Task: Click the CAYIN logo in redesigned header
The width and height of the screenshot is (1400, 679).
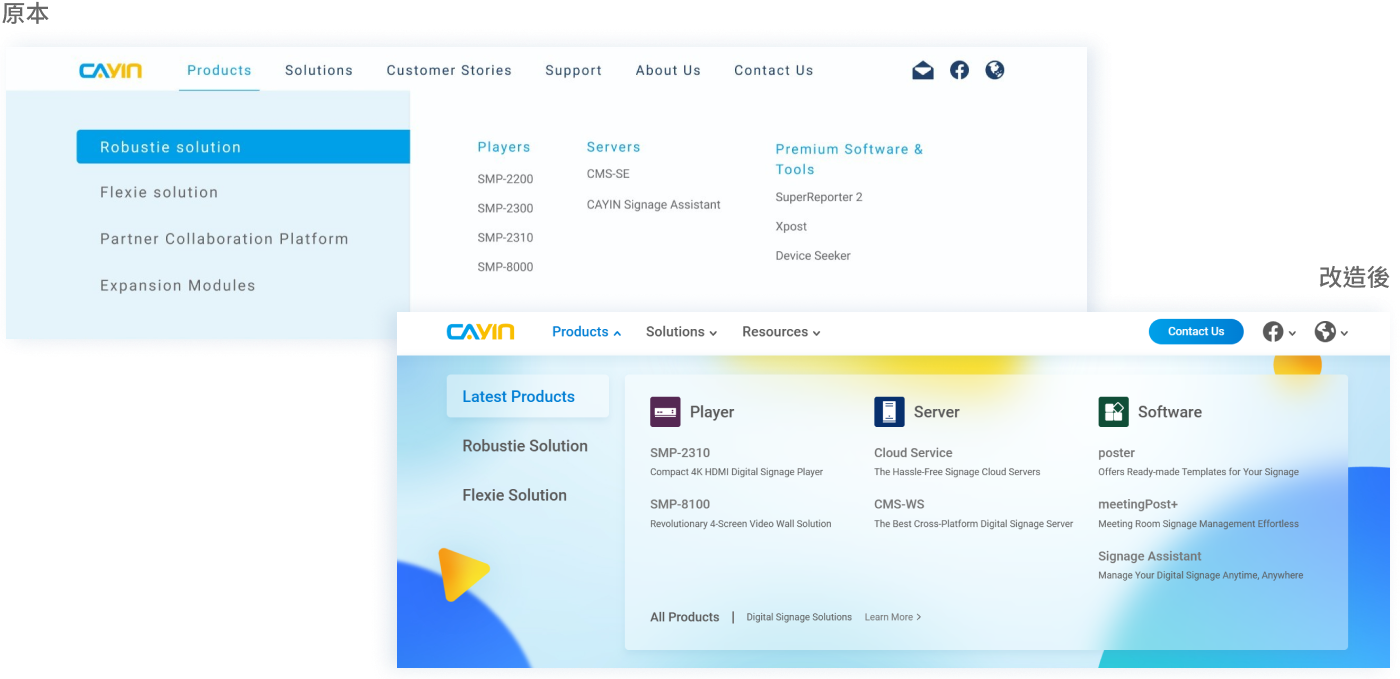Action: (x=480, y=332)
